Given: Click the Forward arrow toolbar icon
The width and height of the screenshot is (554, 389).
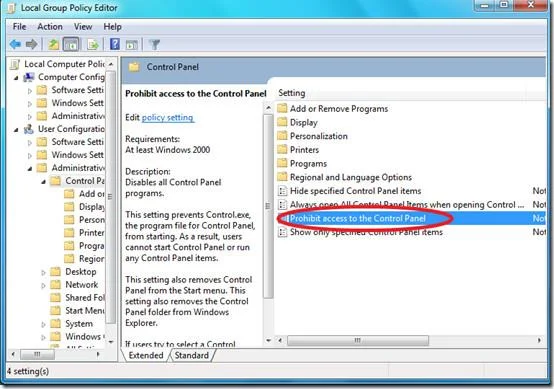Looking at the screenshot, I should tap(31, 45).
